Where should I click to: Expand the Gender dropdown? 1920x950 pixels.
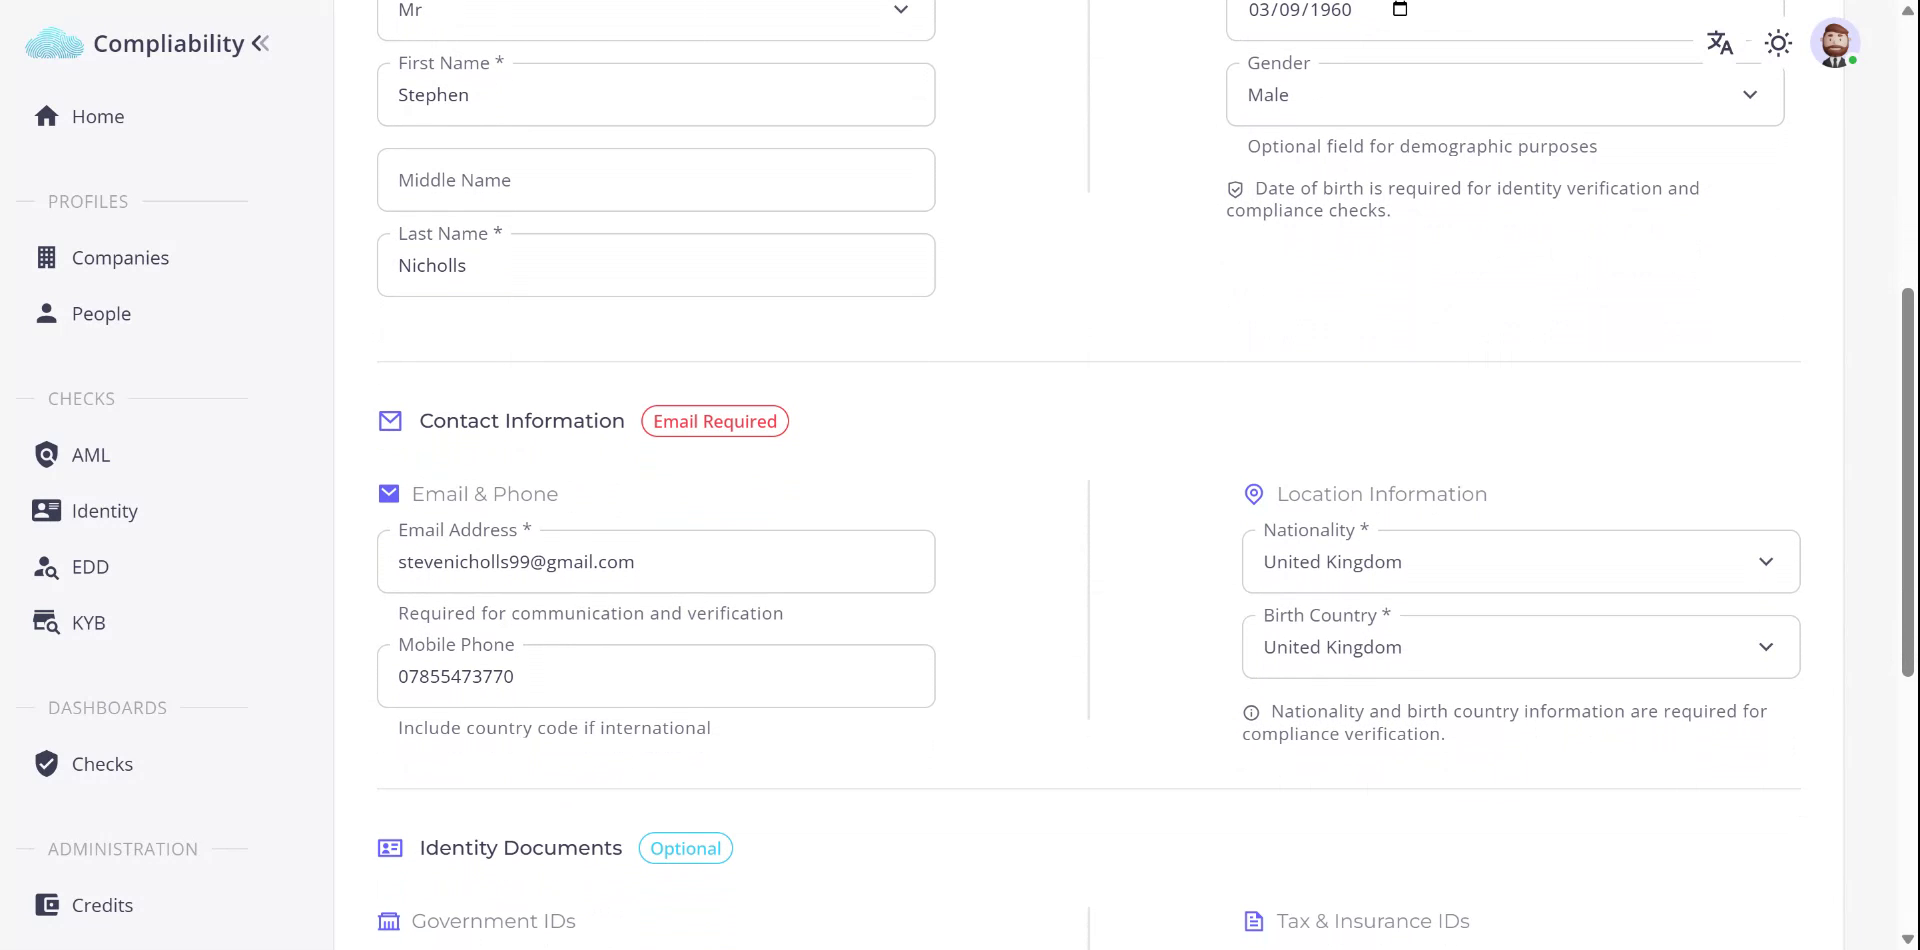(1504, 95)
